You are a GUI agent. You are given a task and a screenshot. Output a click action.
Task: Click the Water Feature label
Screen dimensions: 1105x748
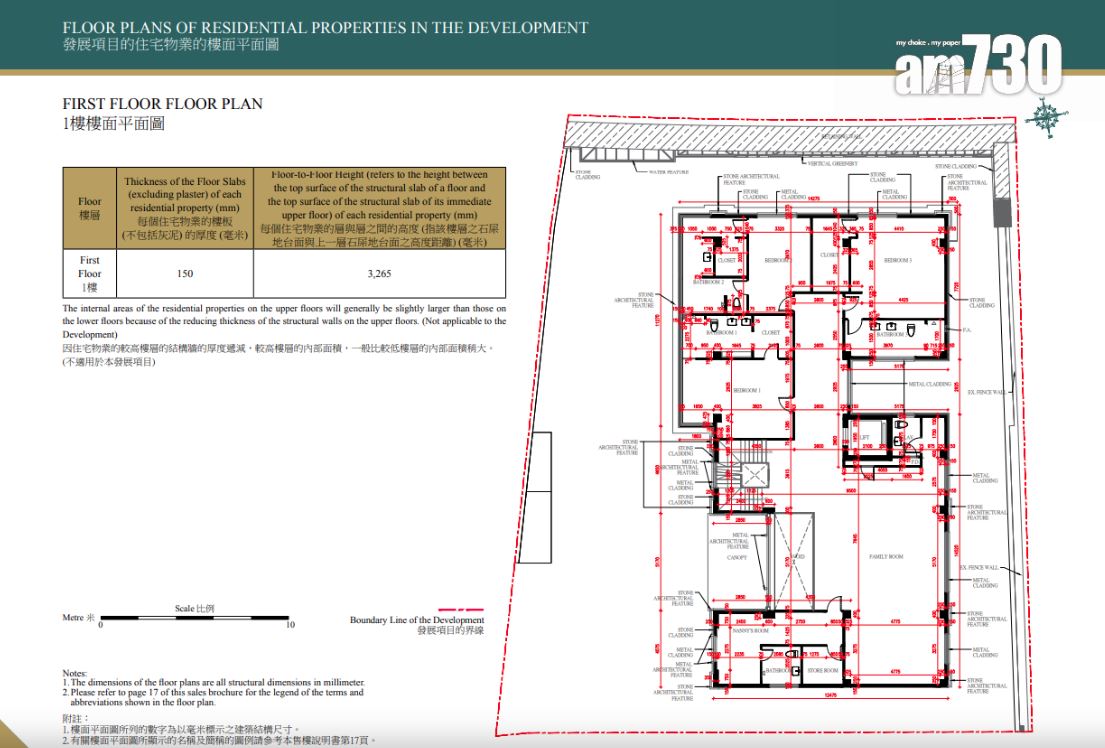[x=669, y=171]
